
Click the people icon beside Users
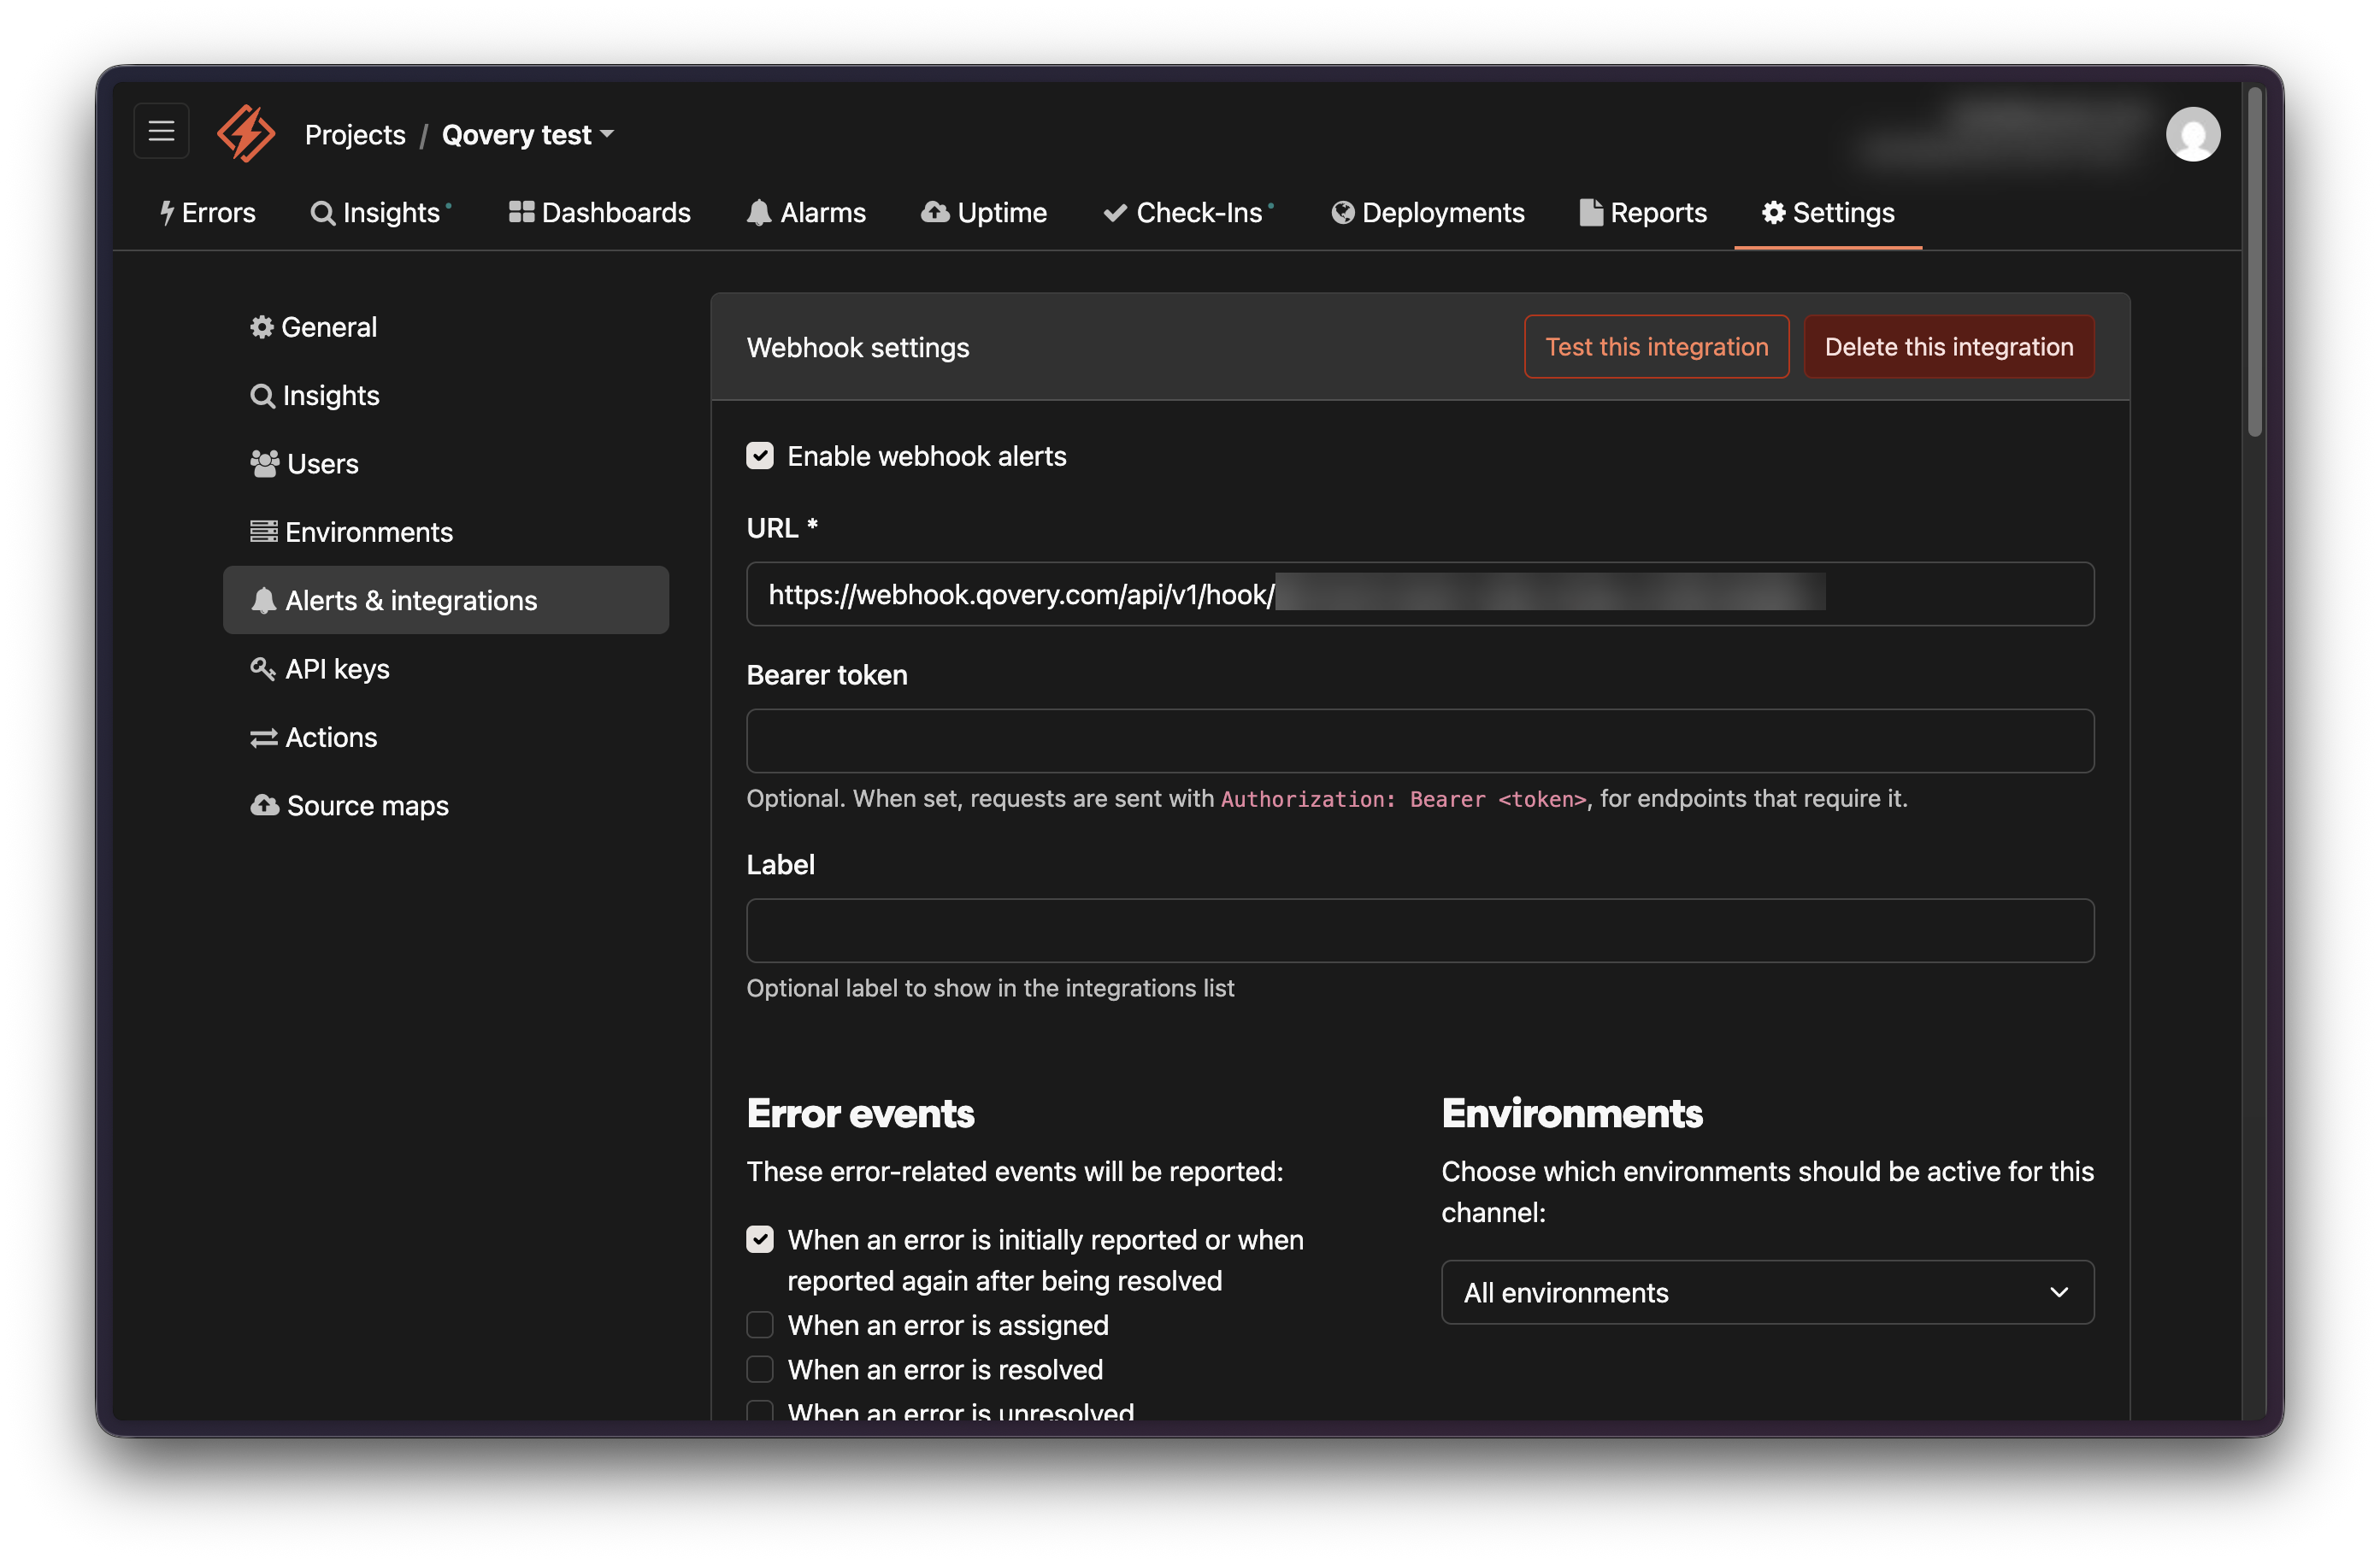click(264, 464)
